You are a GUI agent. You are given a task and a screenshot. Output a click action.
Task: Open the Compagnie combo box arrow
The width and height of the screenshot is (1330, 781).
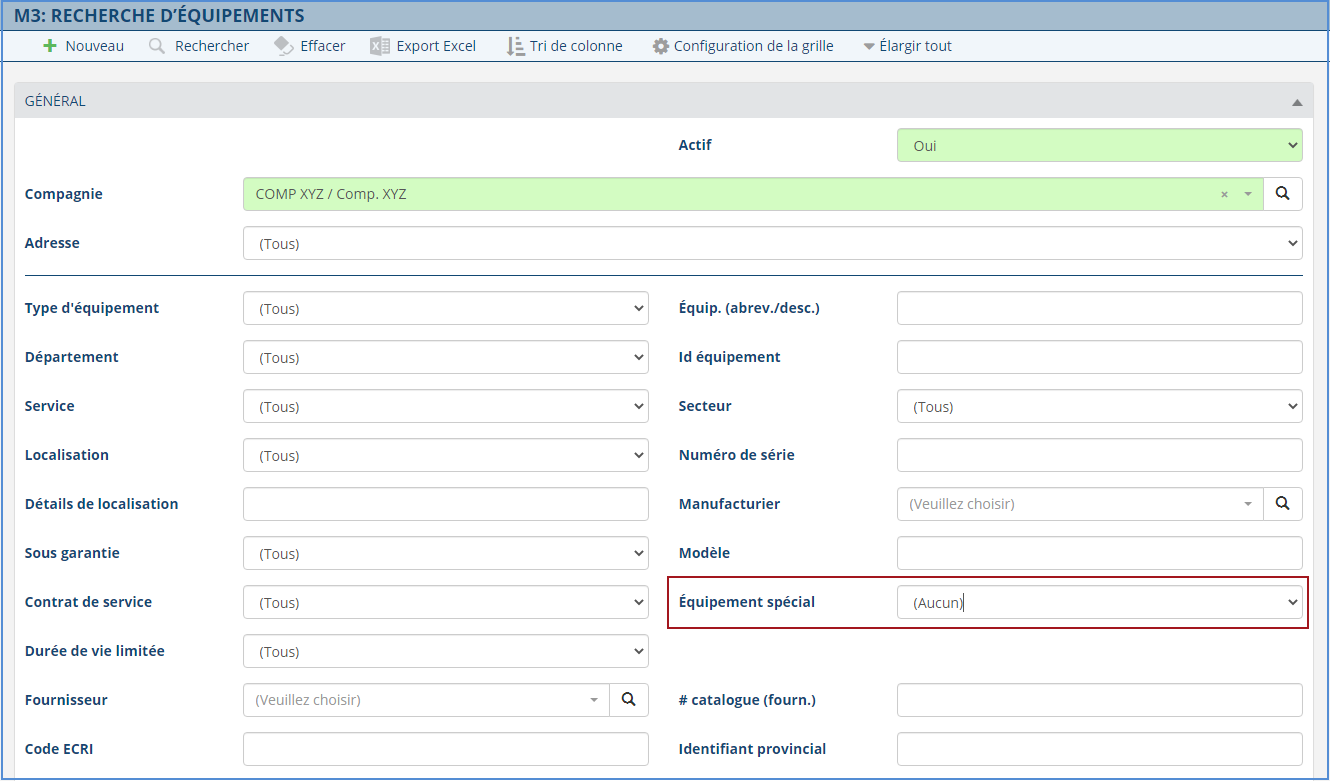coord(1248,195)
